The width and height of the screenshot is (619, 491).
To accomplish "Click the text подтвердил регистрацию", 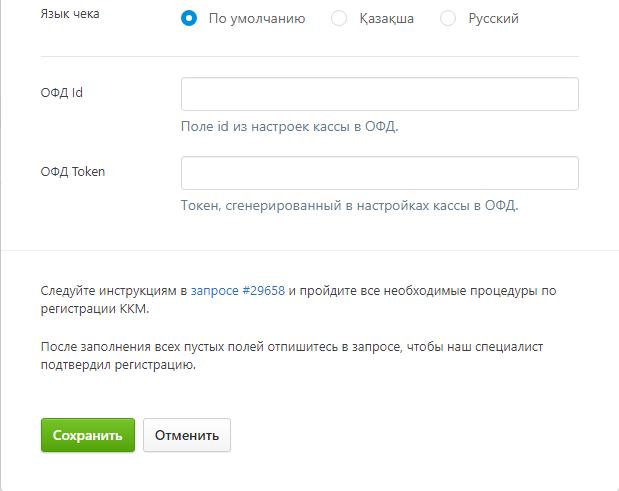I will (x=118, y=365).
